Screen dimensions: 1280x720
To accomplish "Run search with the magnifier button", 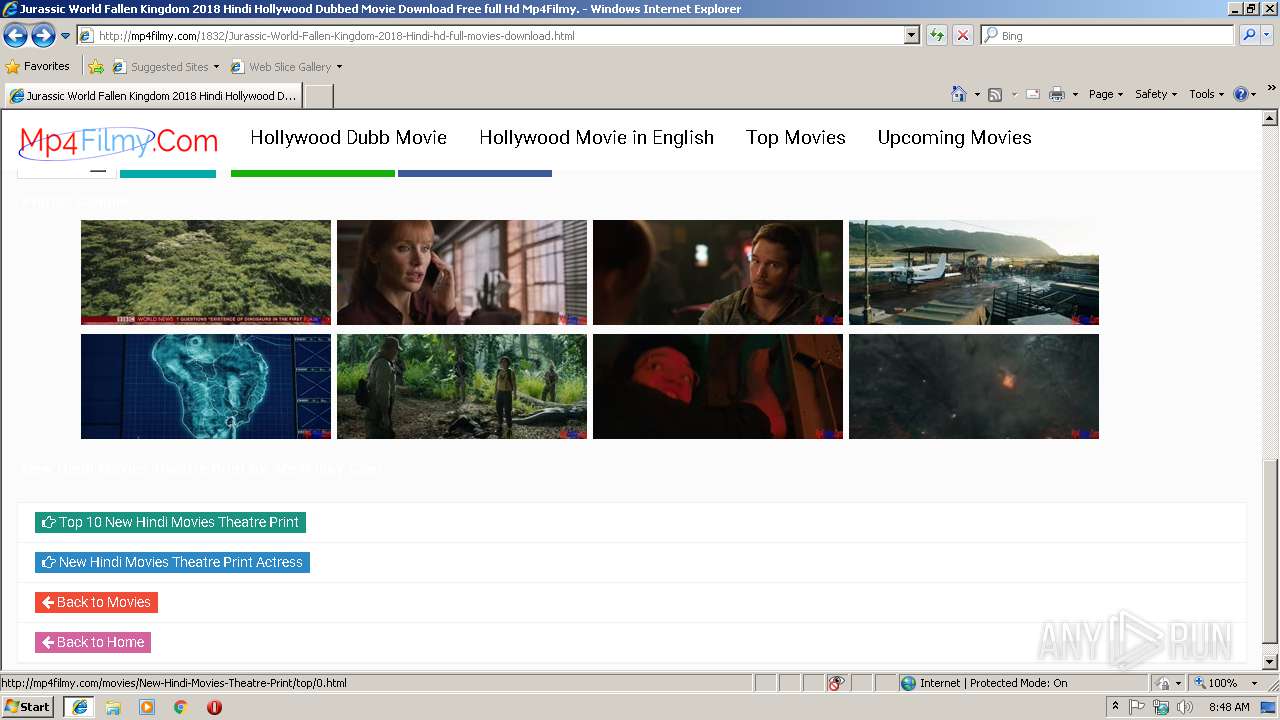I will click(x=1248, y=36).
